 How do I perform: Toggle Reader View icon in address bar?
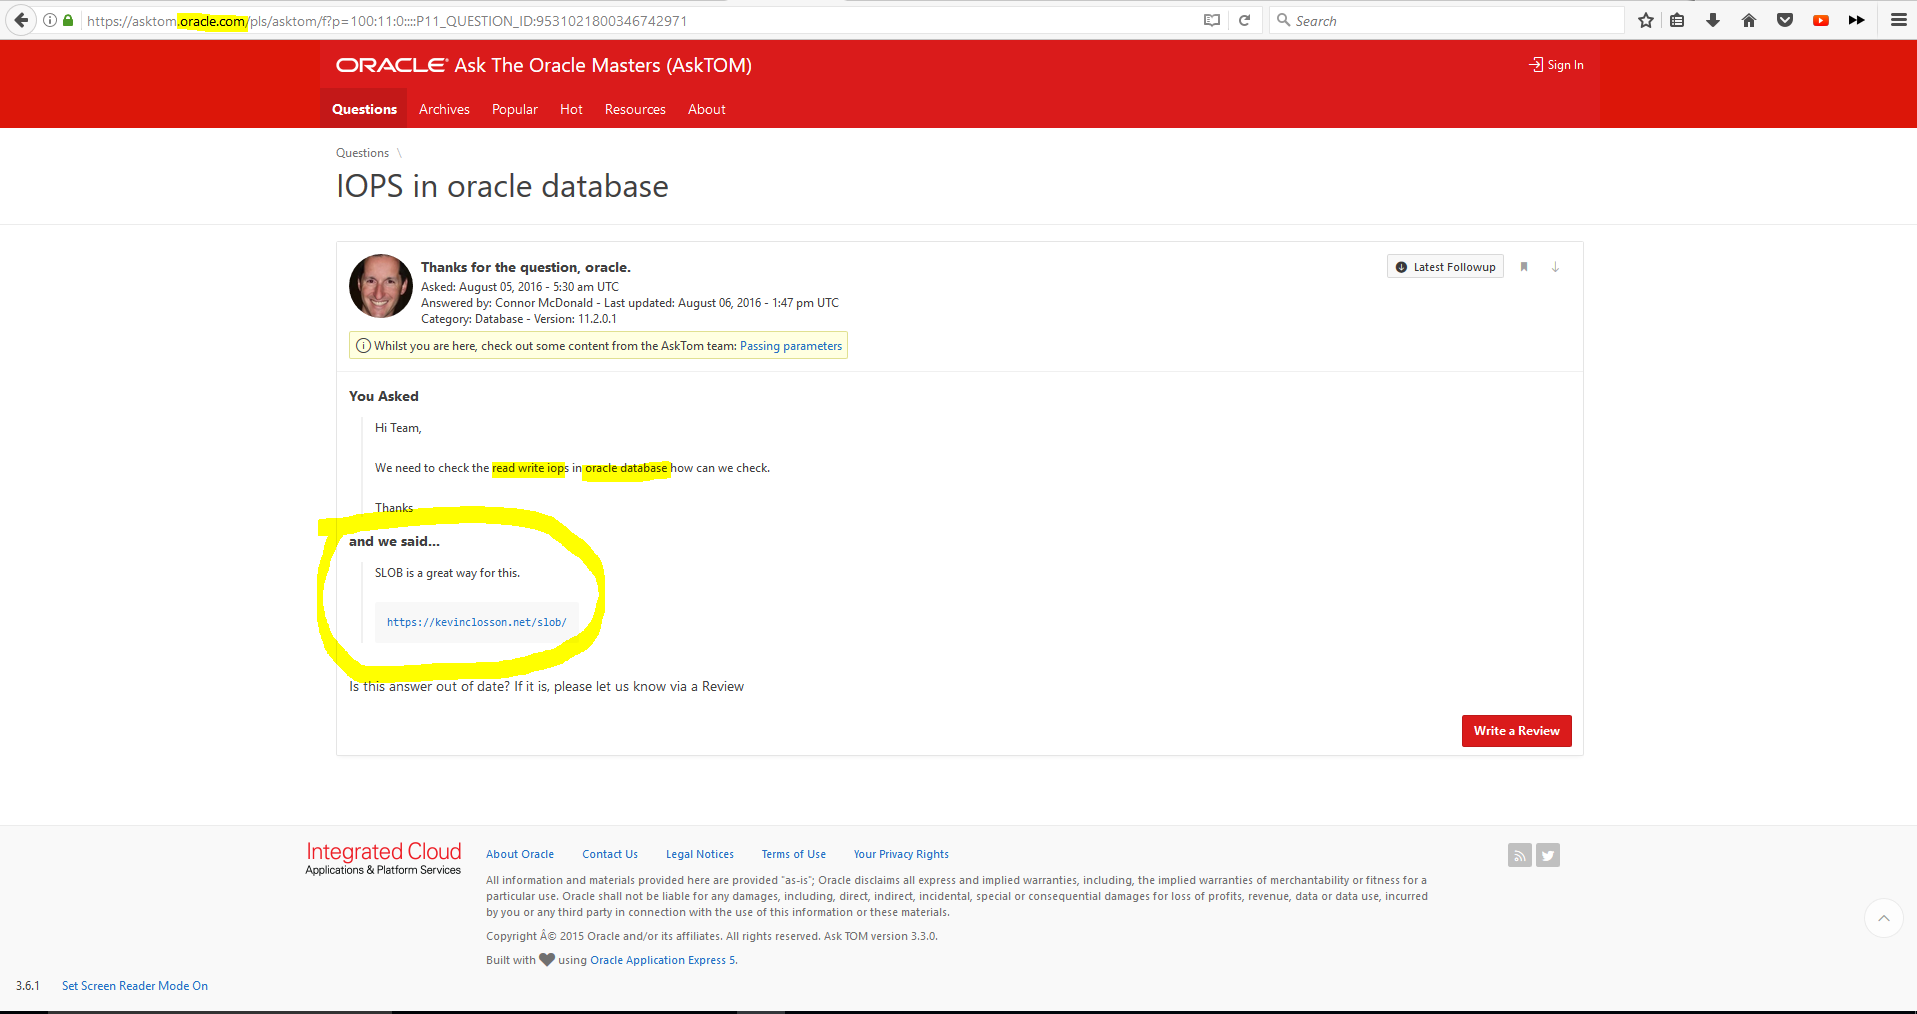pyautogui.click(x=1212, y=20)
